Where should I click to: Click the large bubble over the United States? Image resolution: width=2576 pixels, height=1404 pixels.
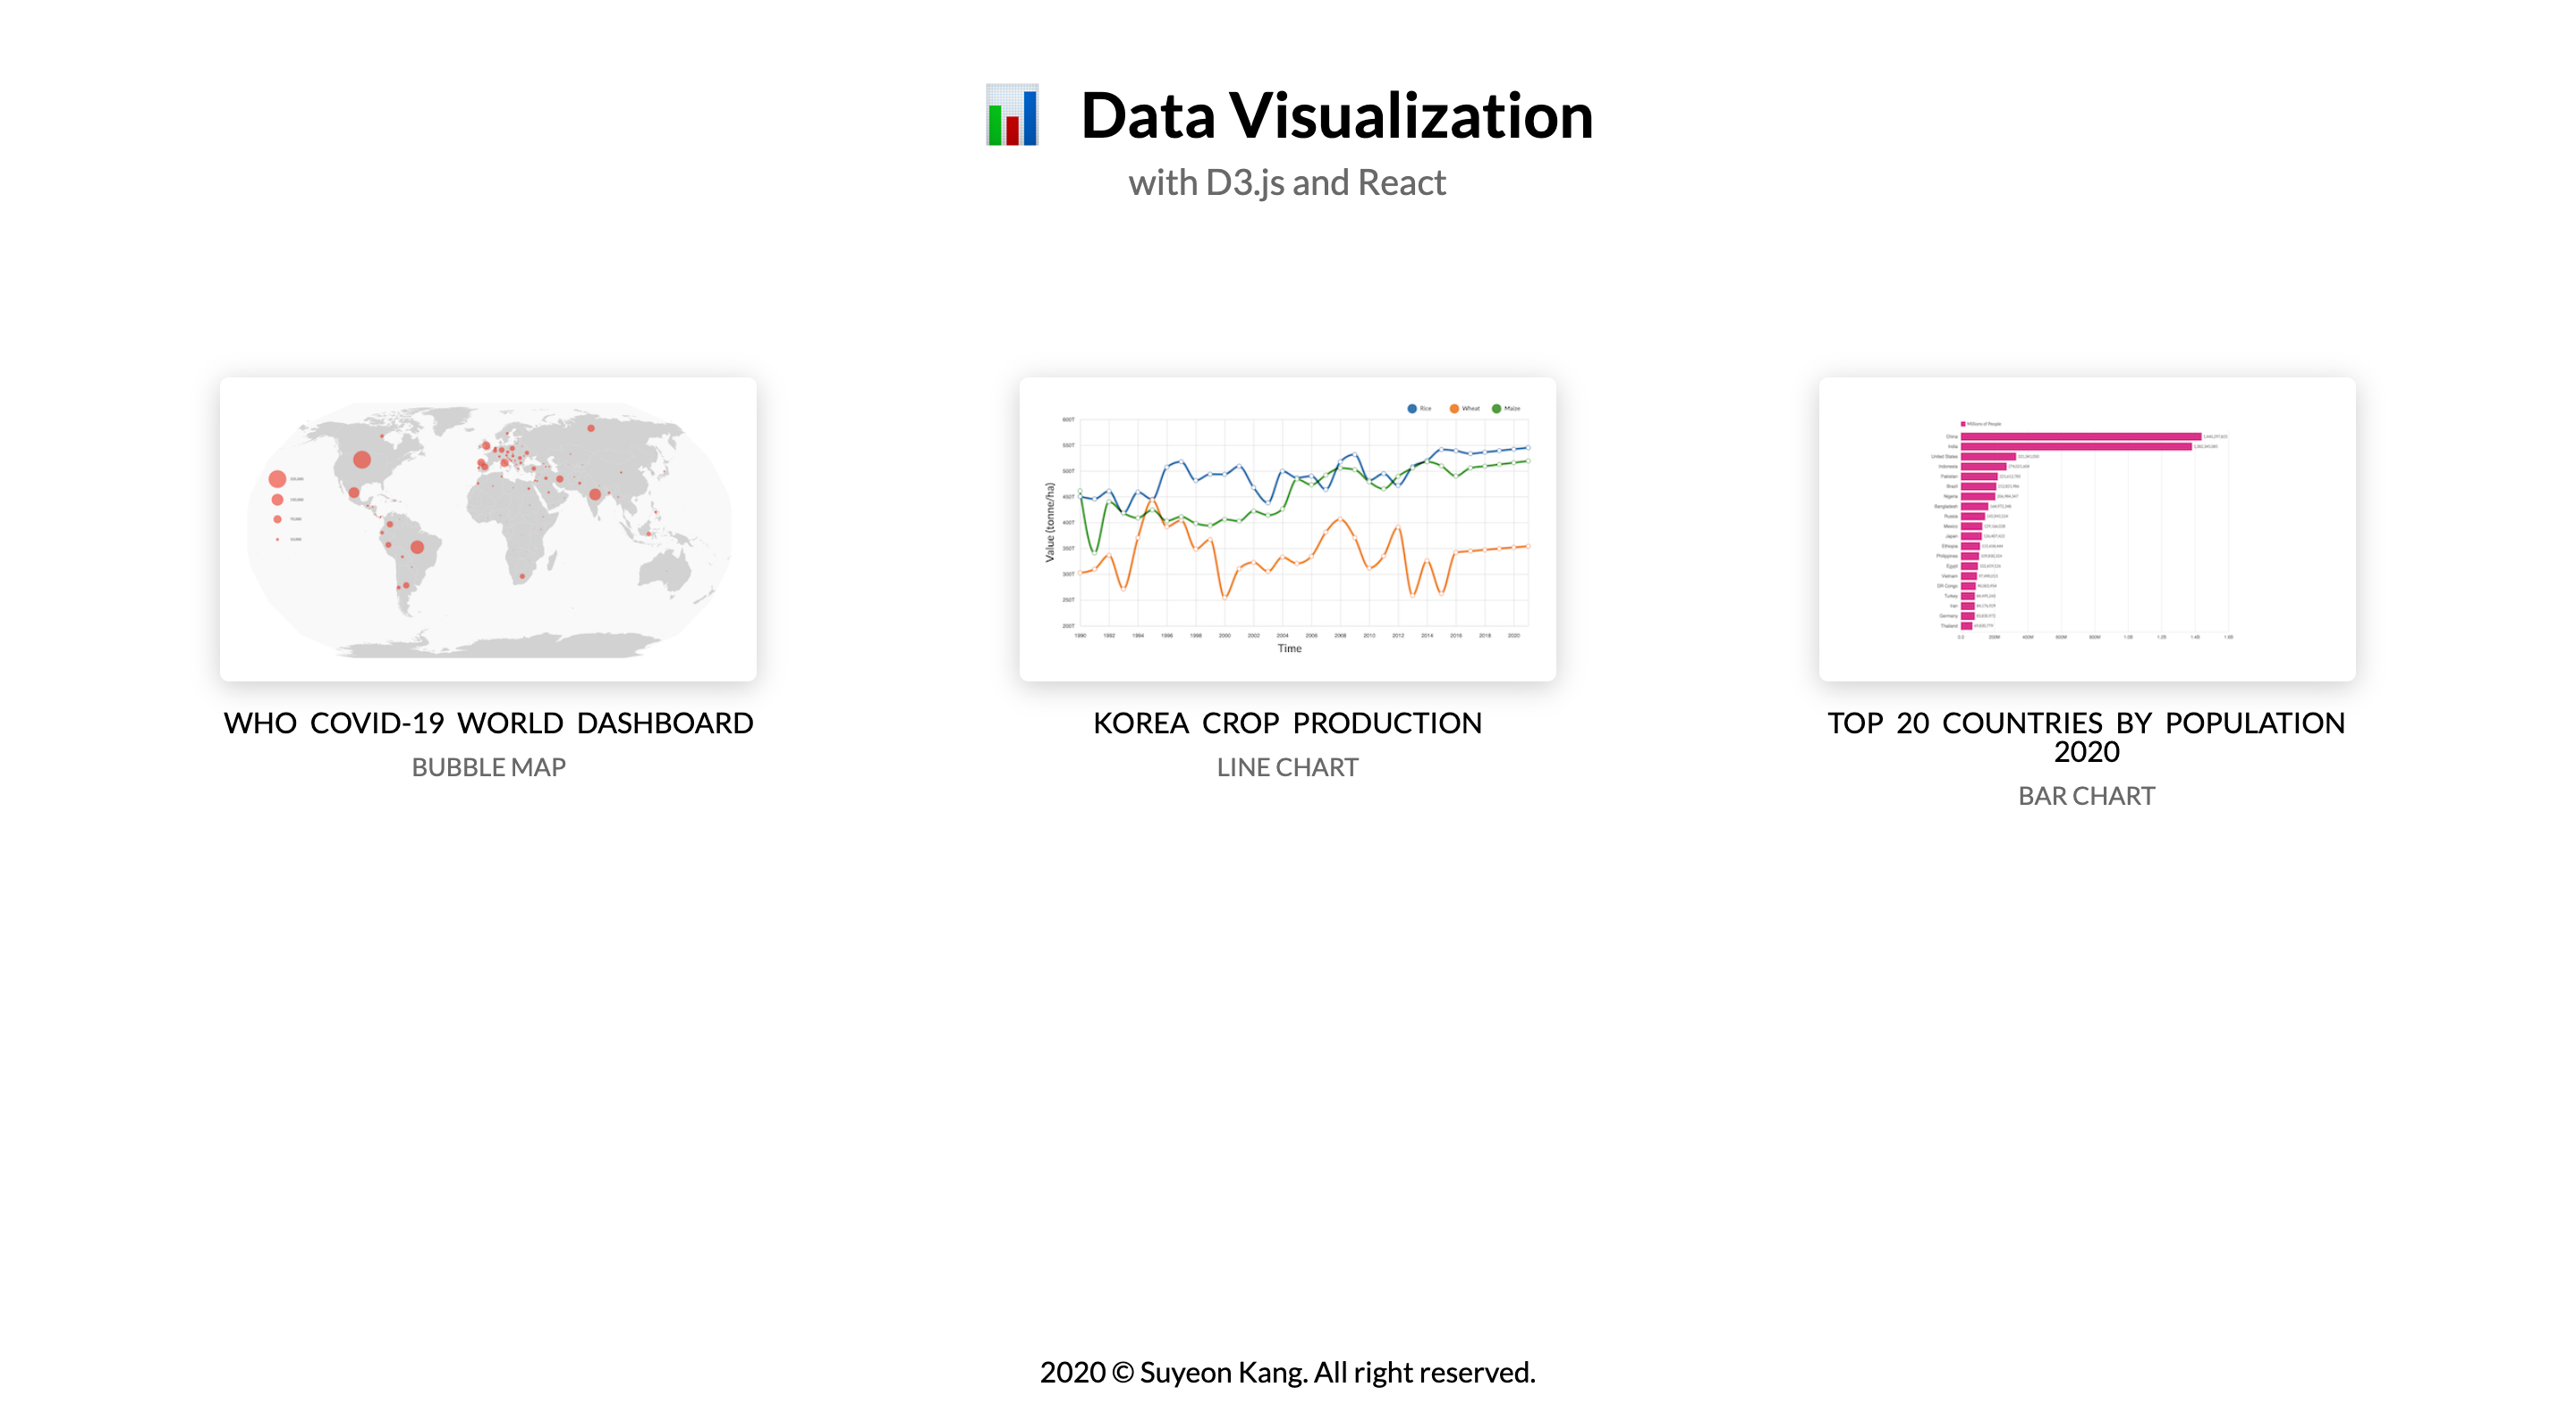click(365, 461)
